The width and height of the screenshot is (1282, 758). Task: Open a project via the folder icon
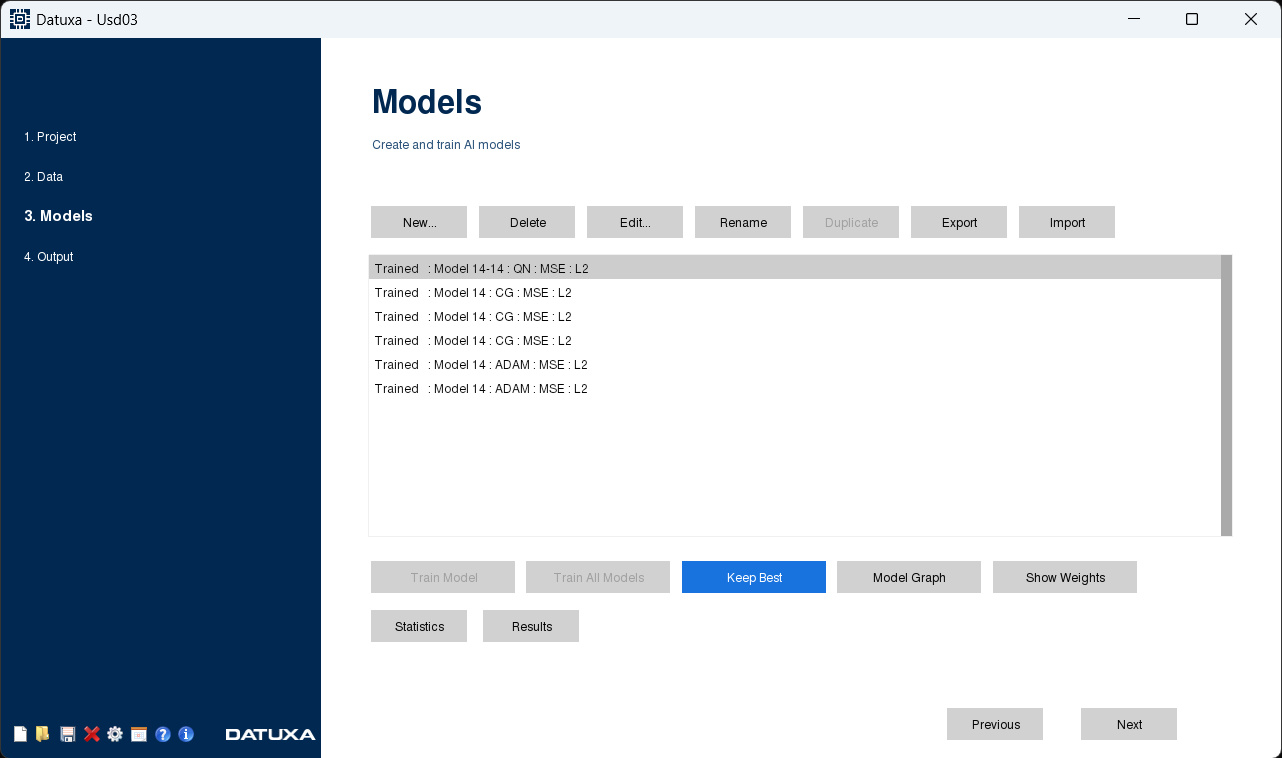coord(42,734)
